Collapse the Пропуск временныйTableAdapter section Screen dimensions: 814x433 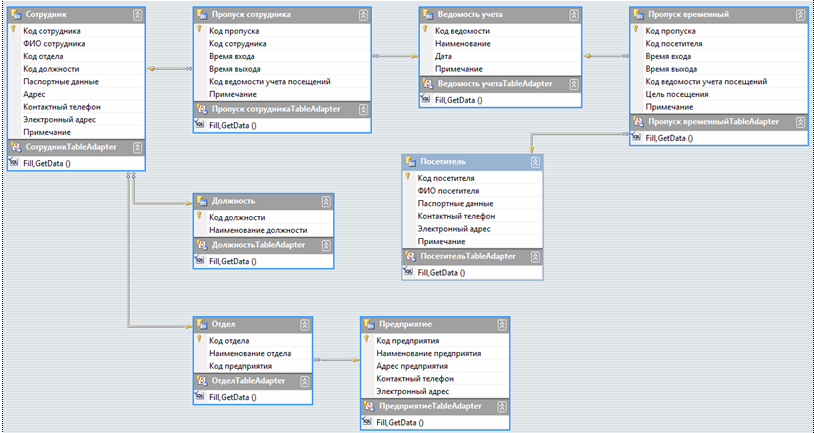click(x=797, y=121)
